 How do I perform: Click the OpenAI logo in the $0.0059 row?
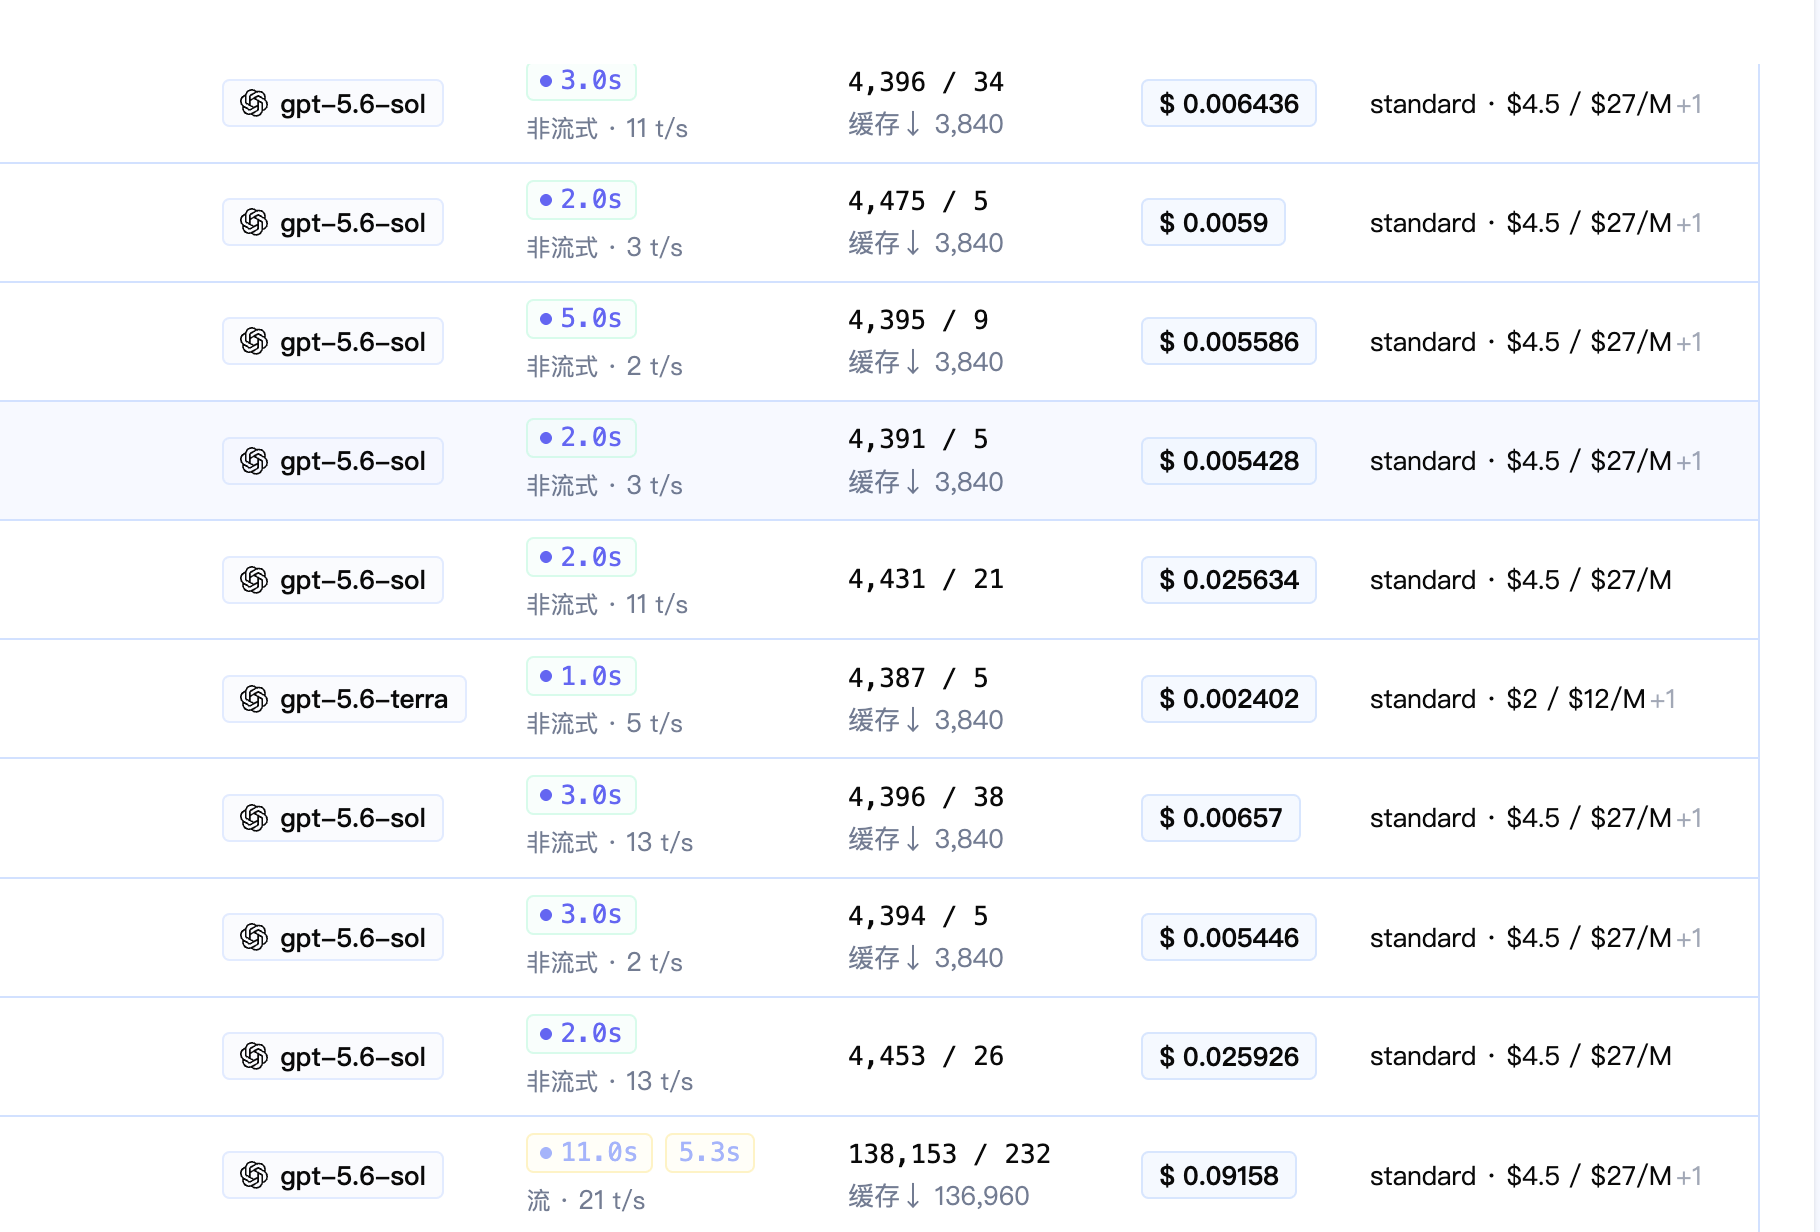[x=254, y=222]
